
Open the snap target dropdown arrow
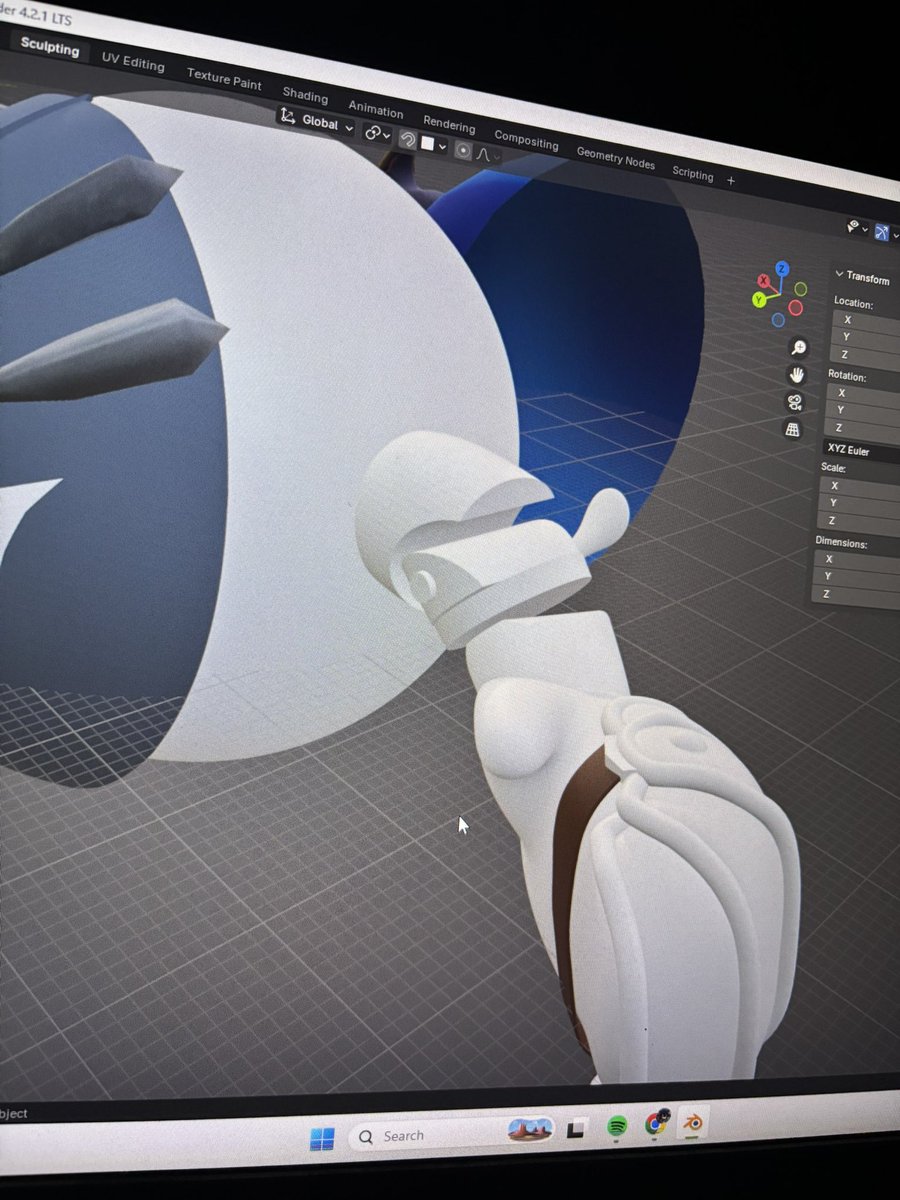(443, 147)
